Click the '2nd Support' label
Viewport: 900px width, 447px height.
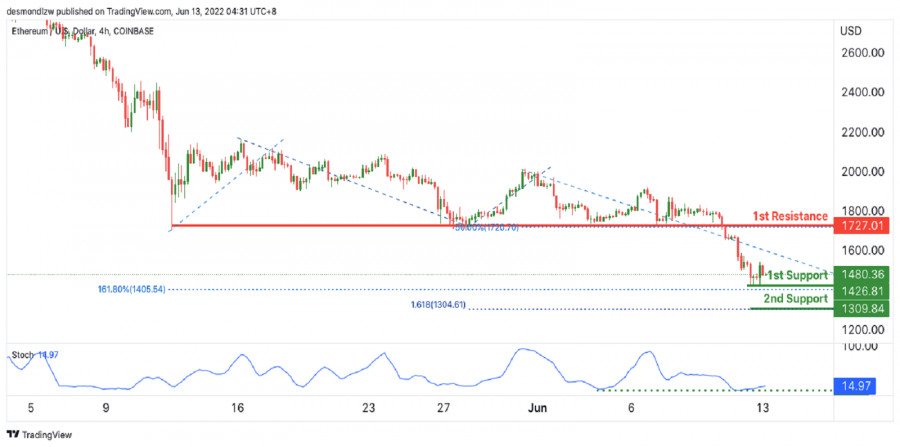click(796, 298)
